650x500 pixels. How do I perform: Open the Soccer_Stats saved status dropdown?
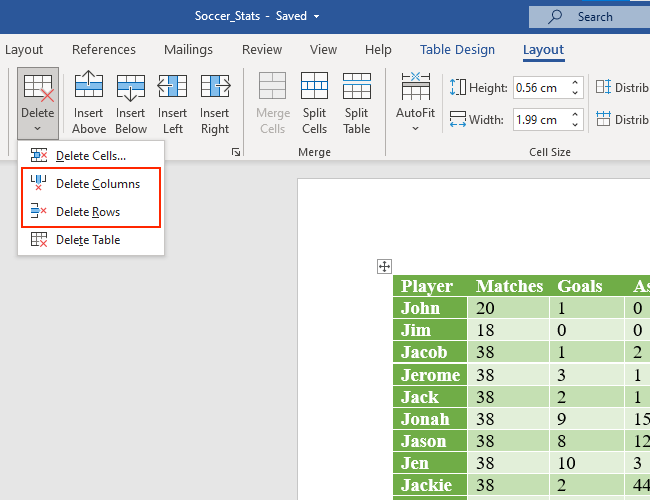point(317,17)
